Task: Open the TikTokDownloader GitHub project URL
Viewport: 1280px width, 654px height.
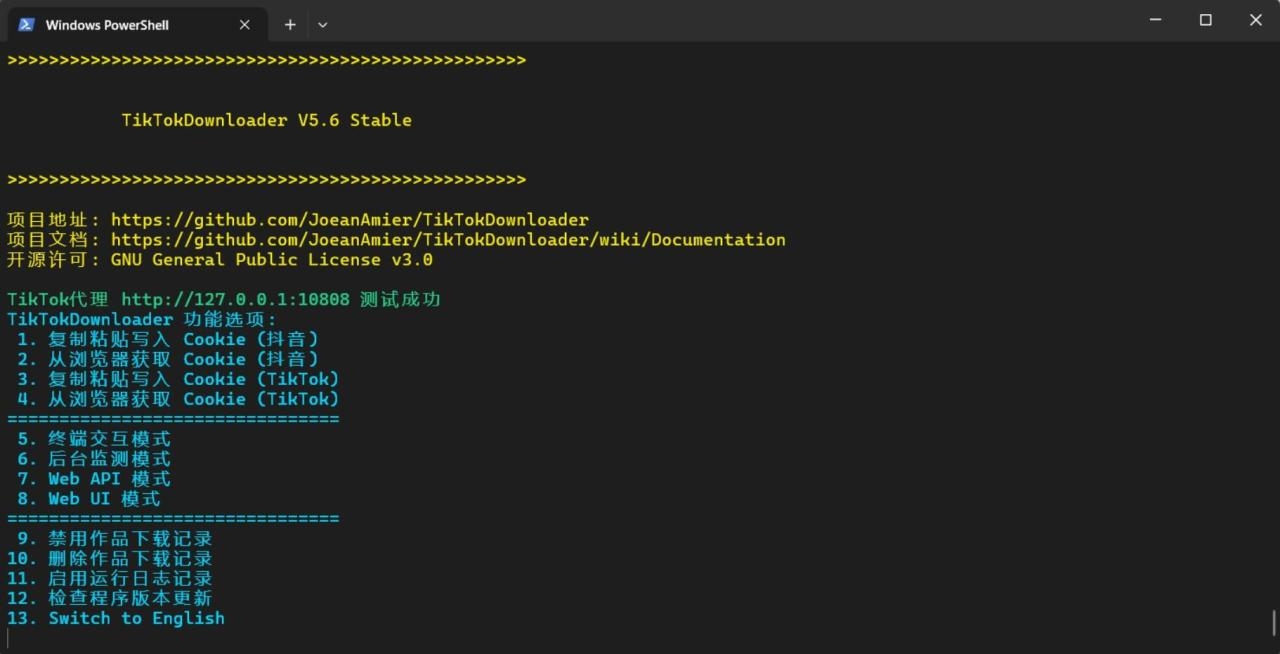Action: 350,220
